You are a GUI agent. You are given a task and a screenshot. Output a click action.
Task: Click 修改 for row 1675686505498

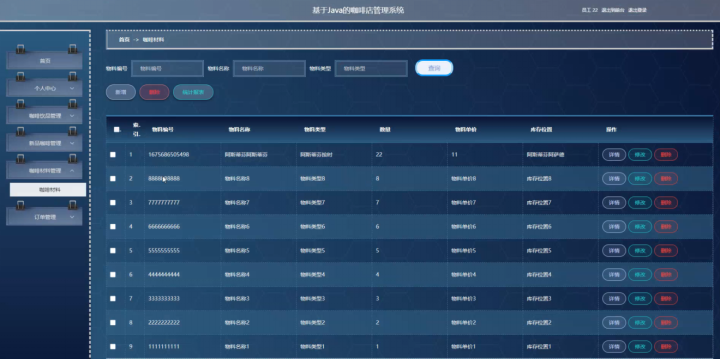640,155
